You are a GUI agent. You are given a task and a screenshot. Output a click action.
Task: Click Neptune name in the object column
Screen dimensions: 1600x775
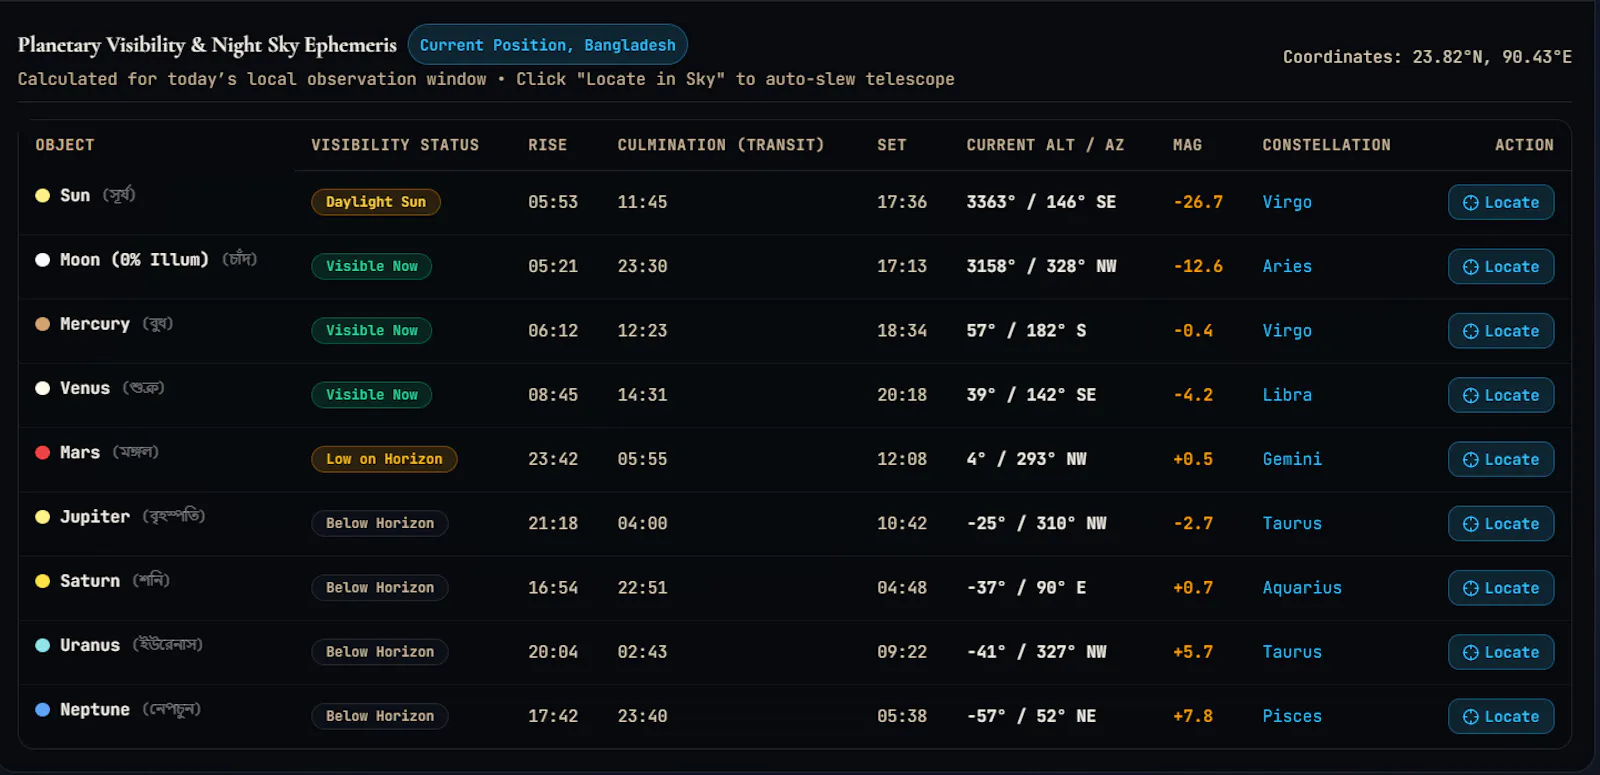tap(95, 710)
